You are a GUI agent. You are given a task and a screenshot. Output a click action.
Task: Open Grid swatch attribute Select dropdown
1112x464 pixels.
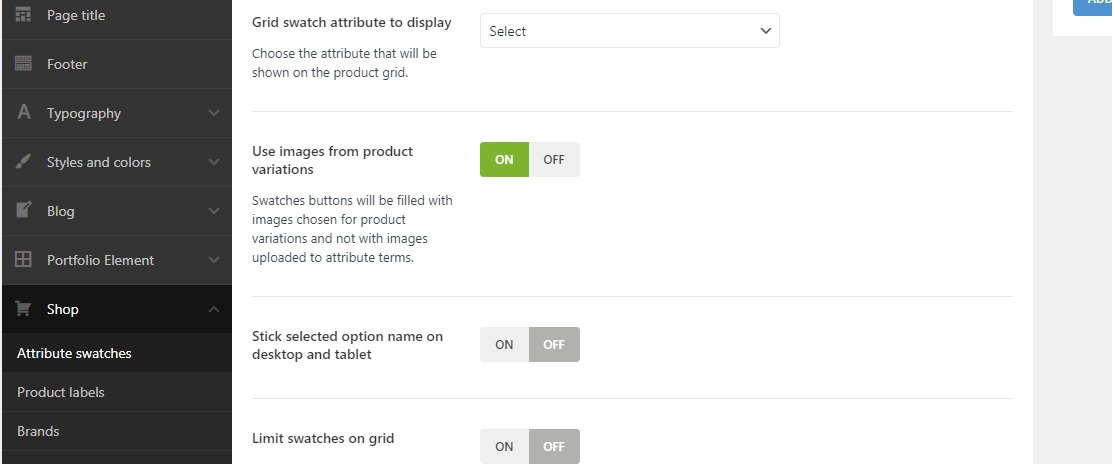pyautogui.click(x=629, y=31)
